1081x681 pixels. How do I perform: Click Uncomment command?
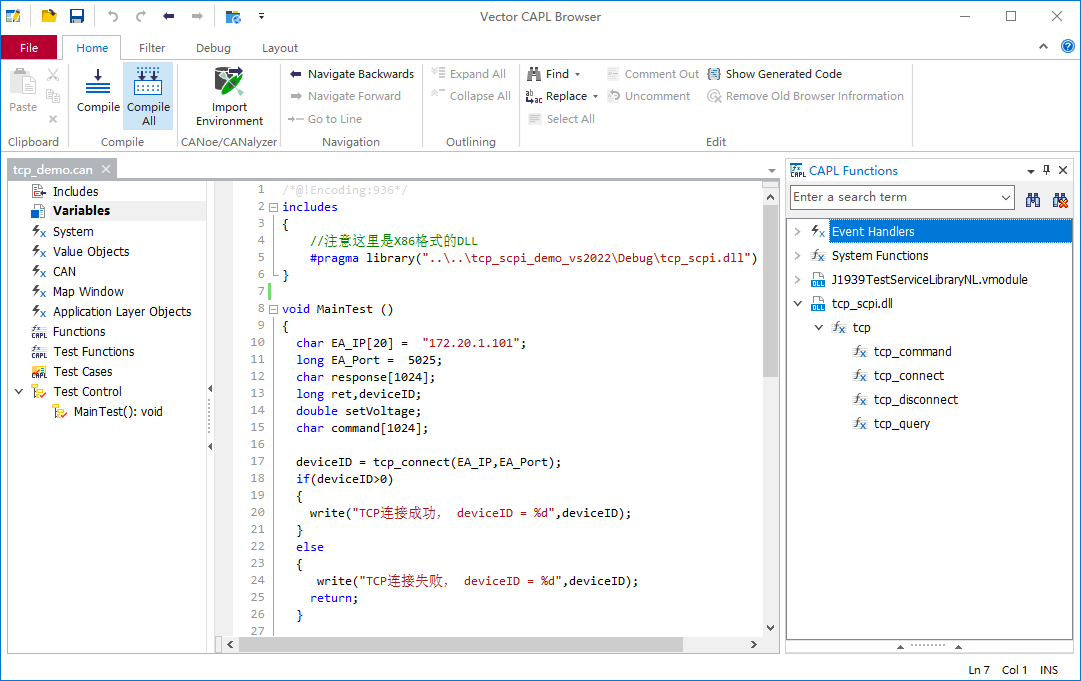[x=649, y=96]
